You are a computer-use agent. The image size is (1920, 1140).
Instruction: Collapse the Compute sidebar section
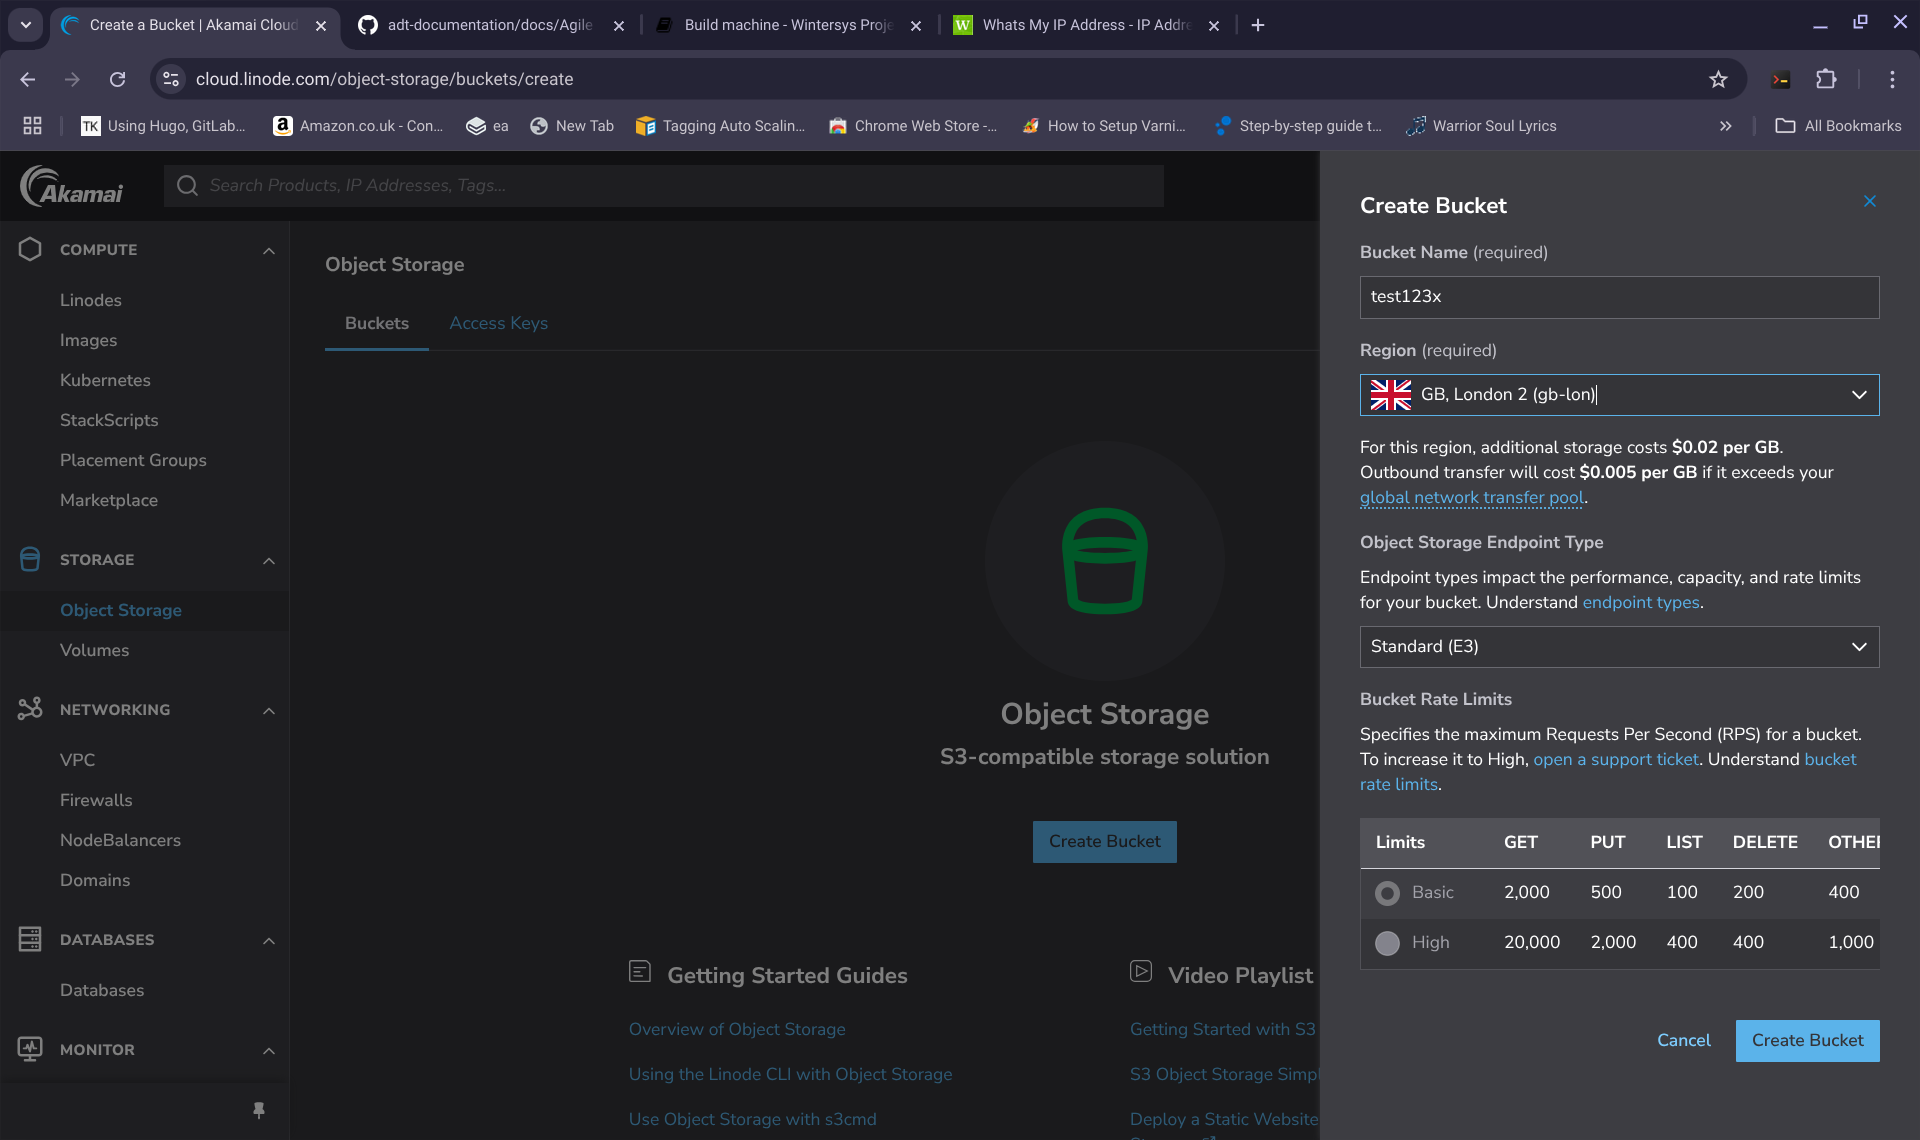268,250
